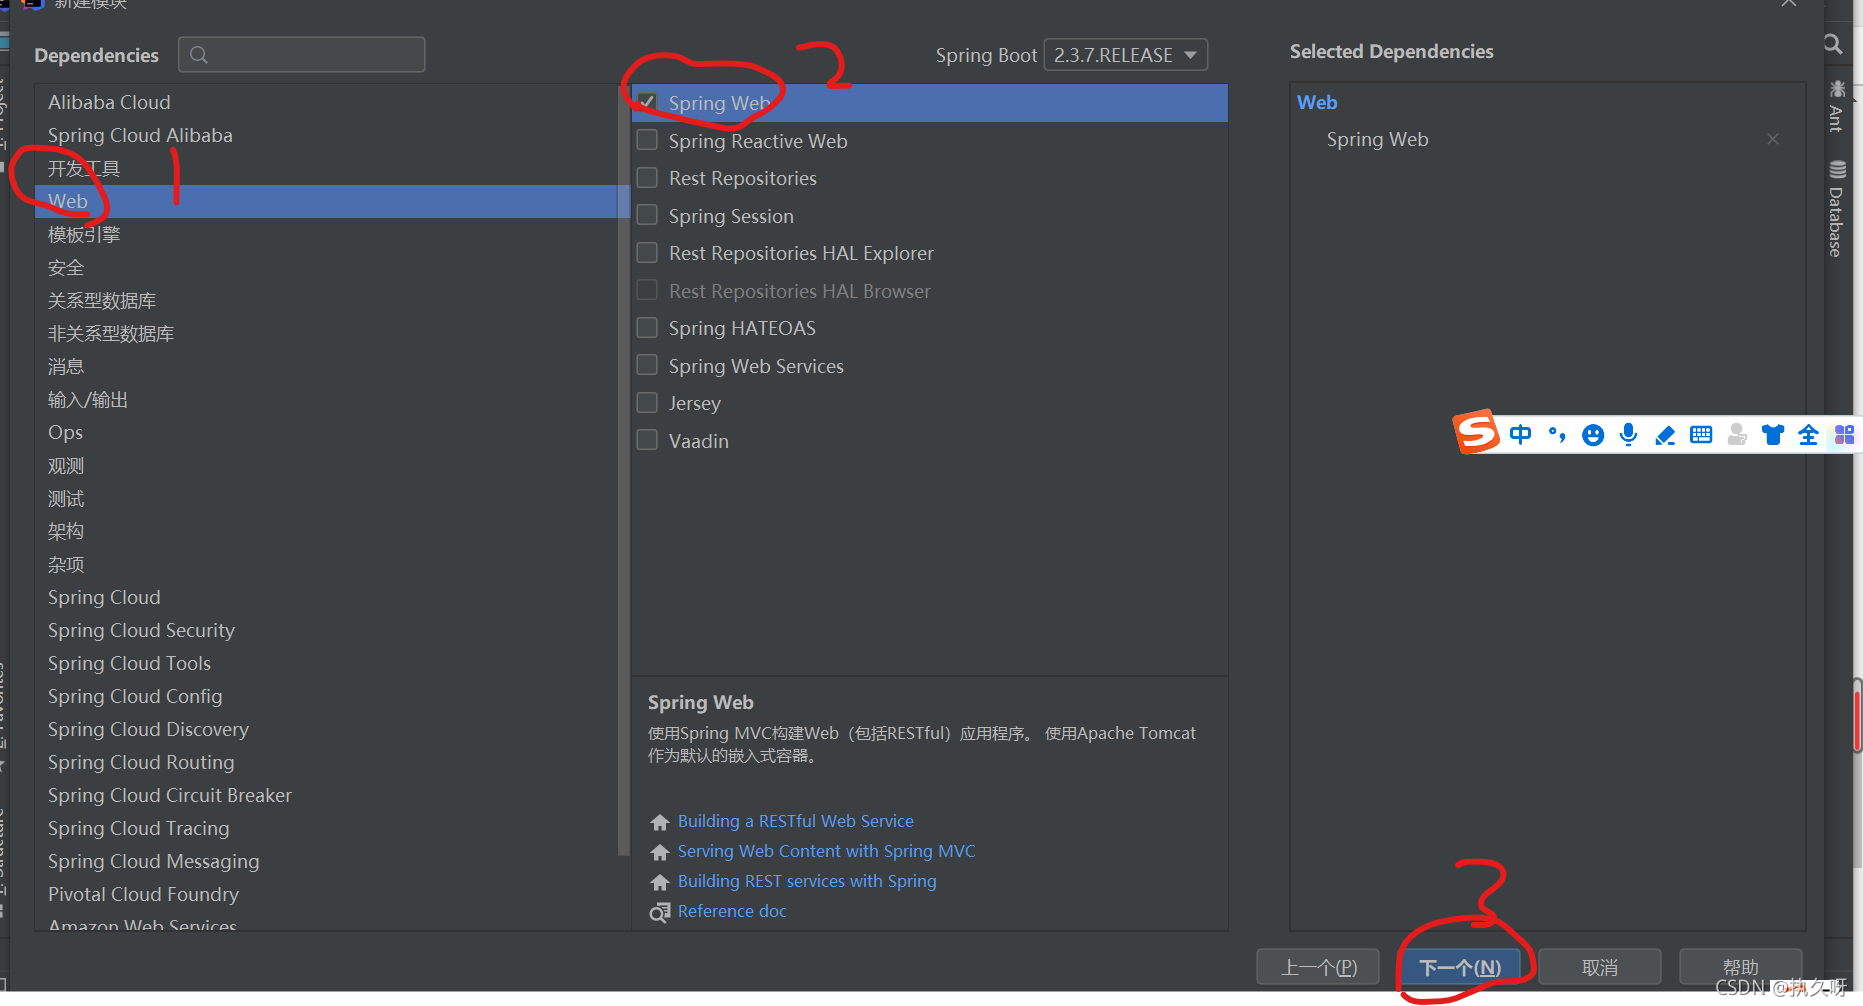
Task: Toggle the punctuation mode icon on the Sogou bar
Action: (x=1557, y=434)
